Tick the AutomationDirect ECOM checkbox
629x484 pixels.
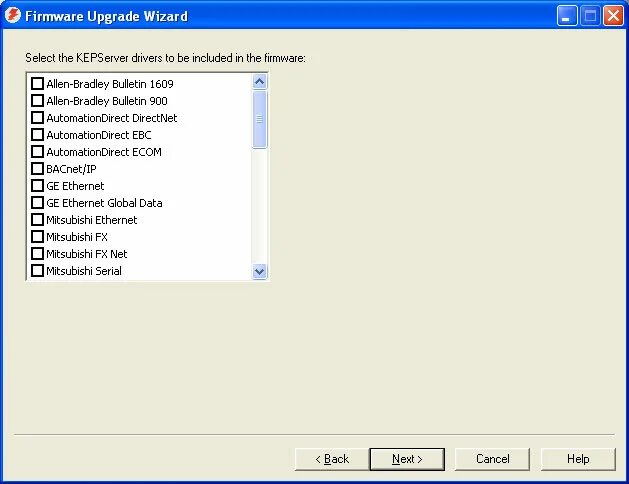[37, 152]
